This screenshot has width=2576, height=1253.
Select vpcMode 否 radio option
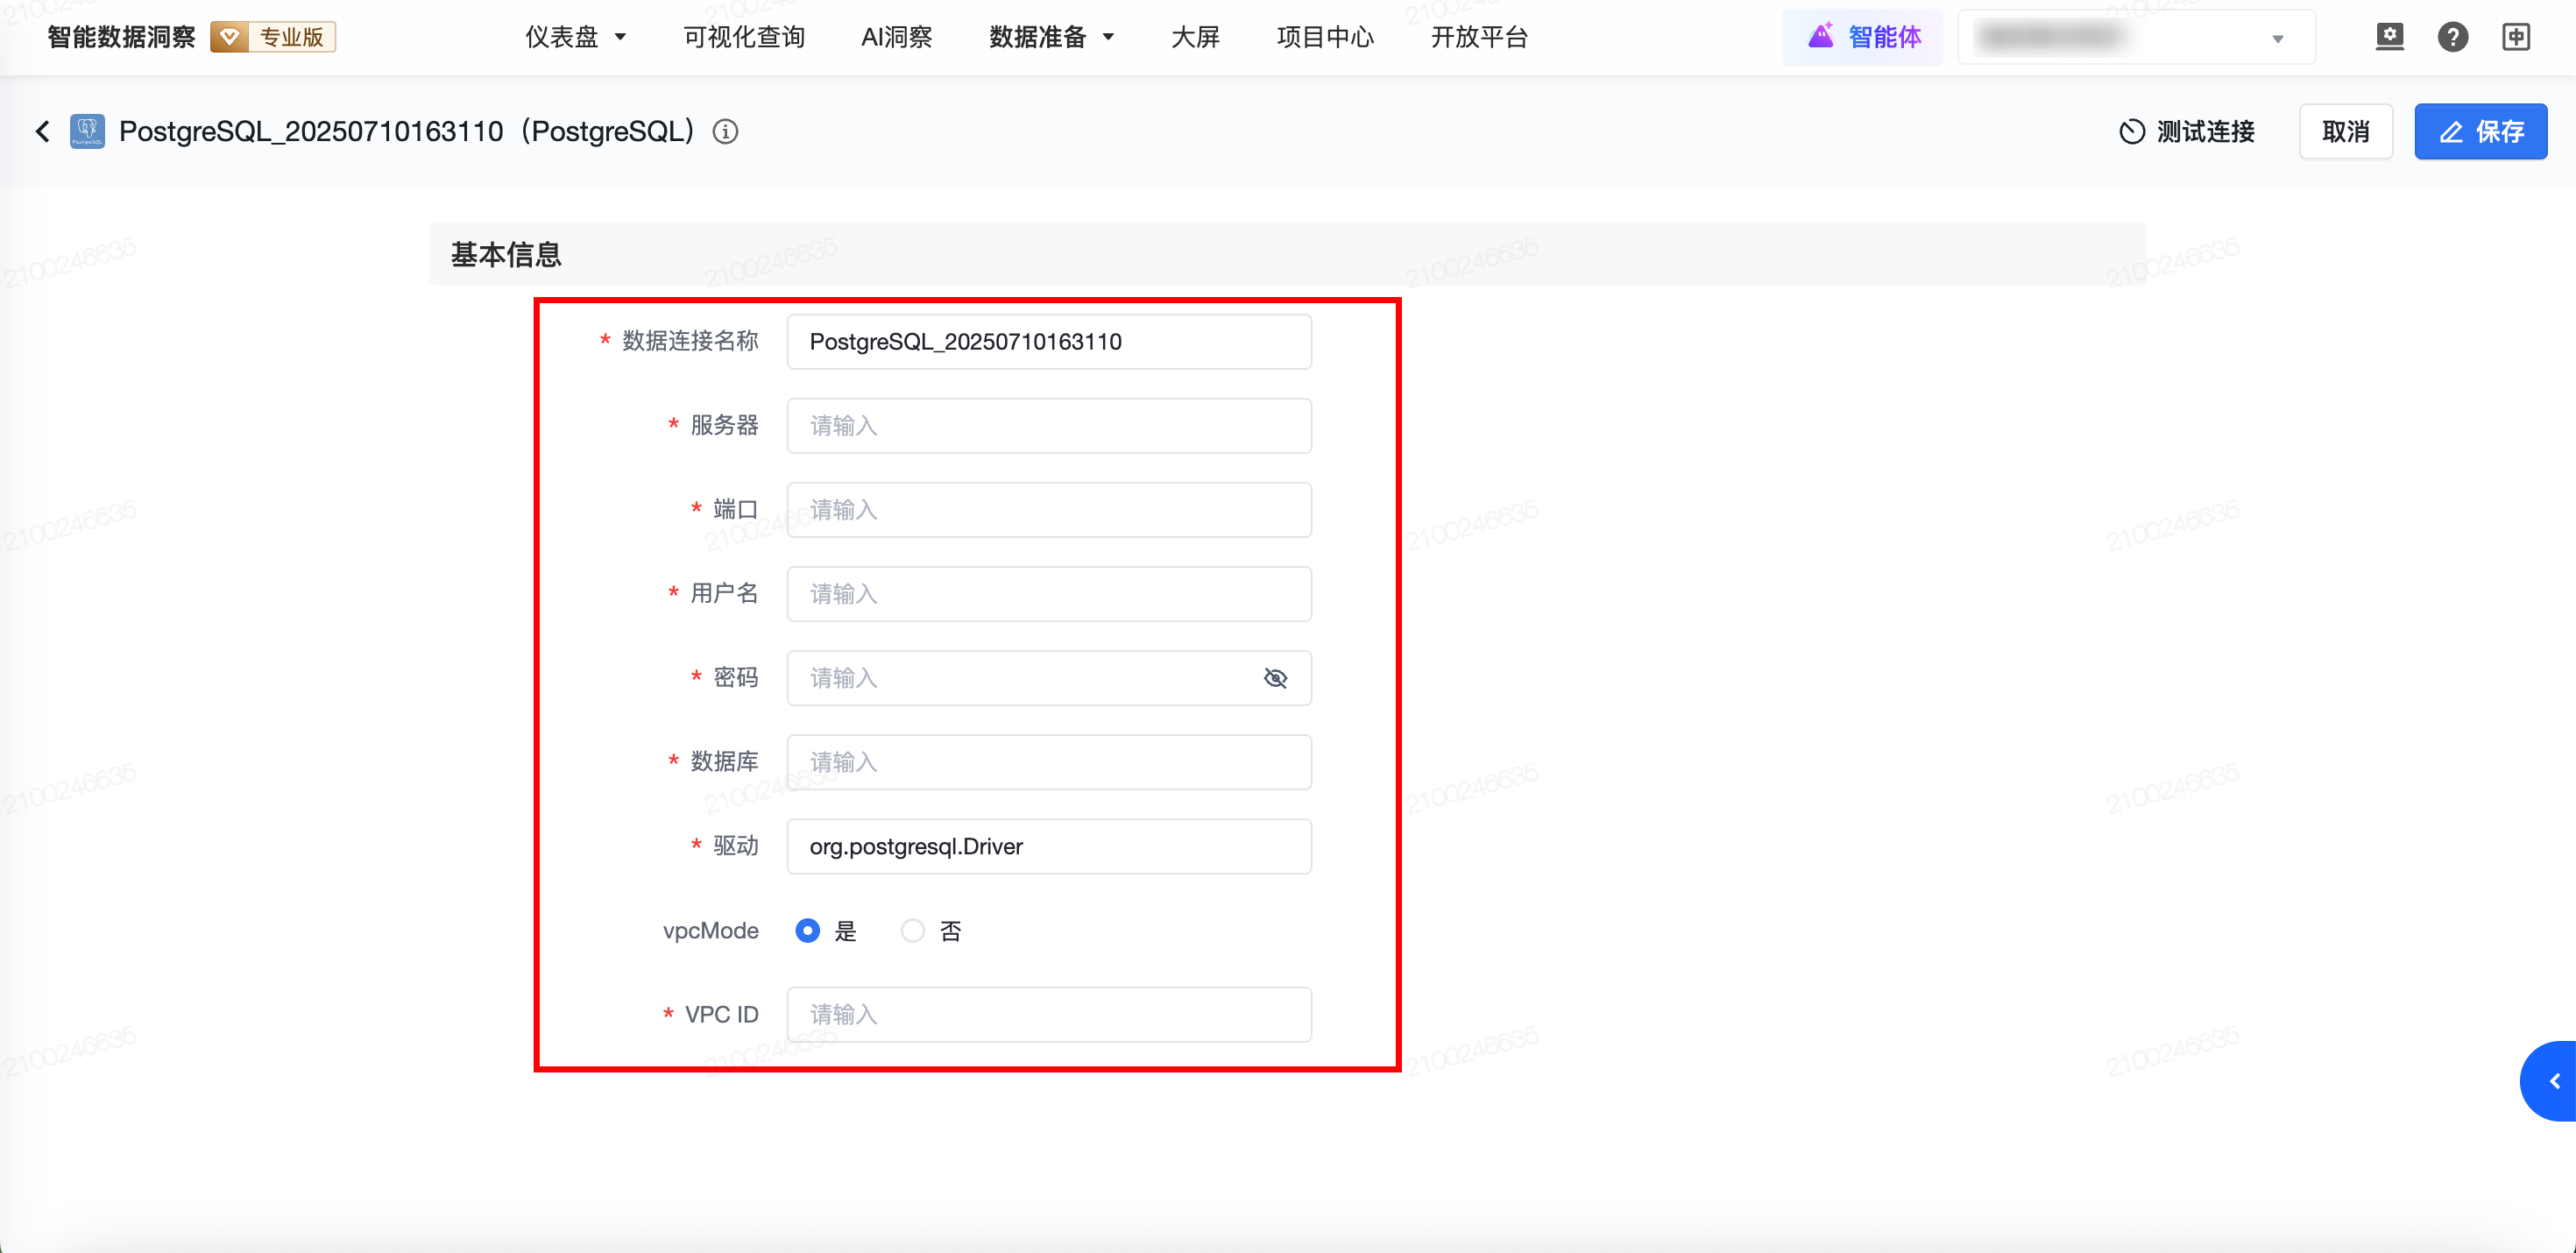click(x=913, y=931)
